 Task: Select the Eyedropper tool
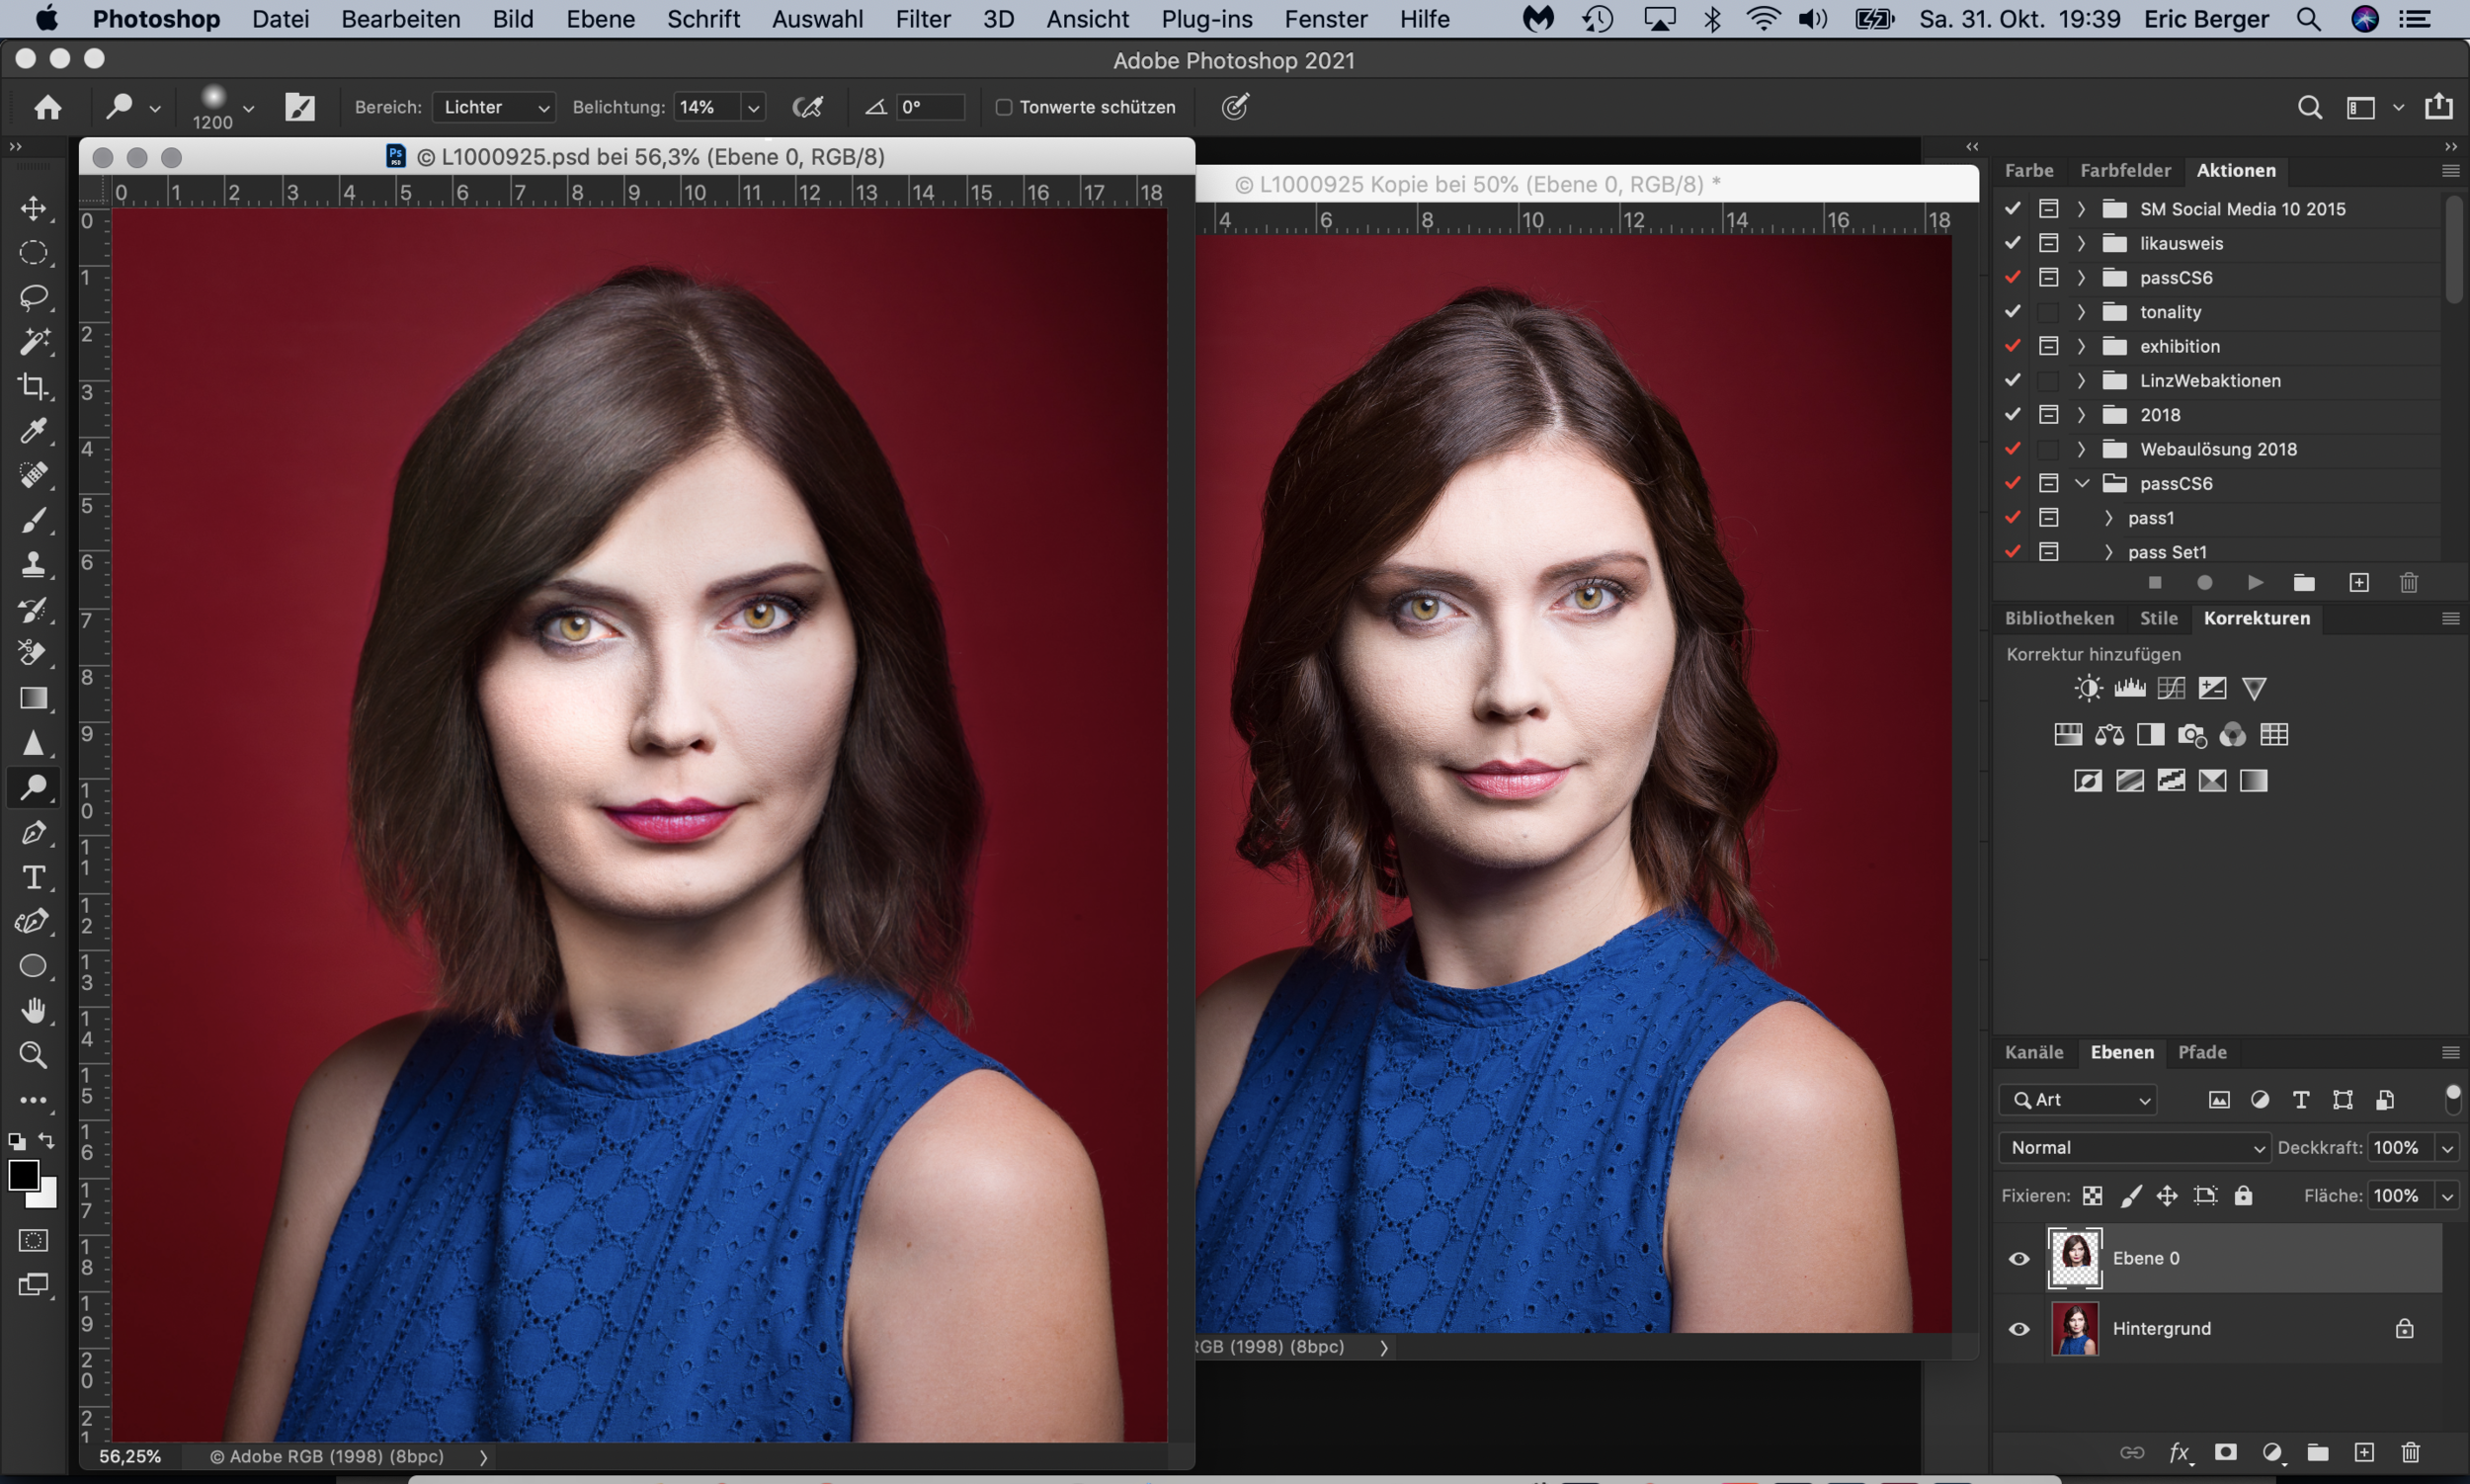(x=34, y=430)
